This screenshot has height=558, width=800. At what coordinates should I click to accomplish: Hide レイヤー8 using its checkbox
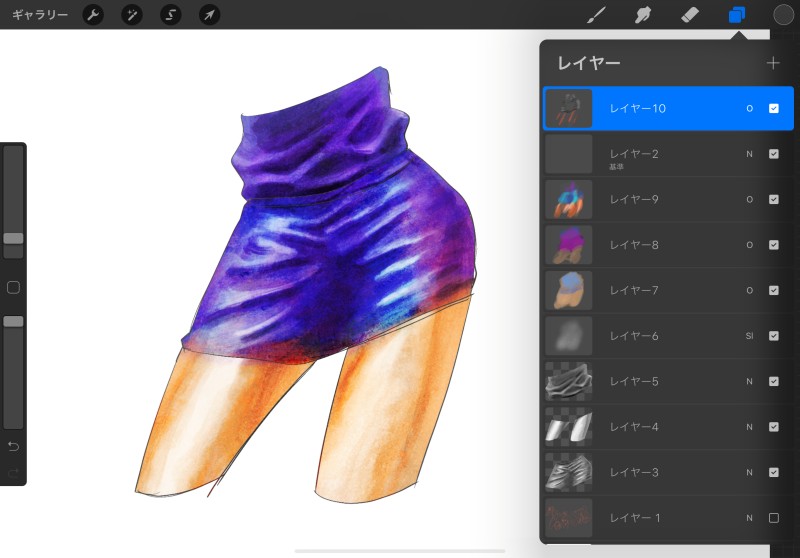(x=773, y=245)
